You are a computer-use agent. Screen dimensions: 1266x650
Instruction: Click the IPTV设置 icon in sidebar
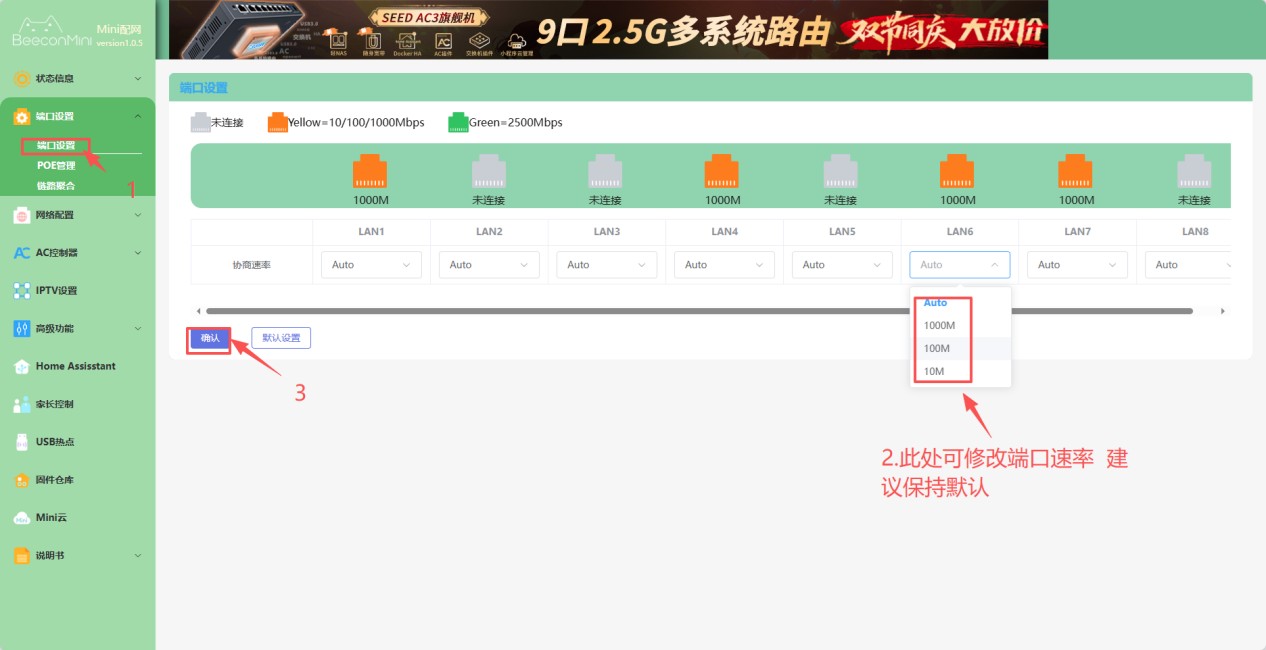tap(22, 291)
